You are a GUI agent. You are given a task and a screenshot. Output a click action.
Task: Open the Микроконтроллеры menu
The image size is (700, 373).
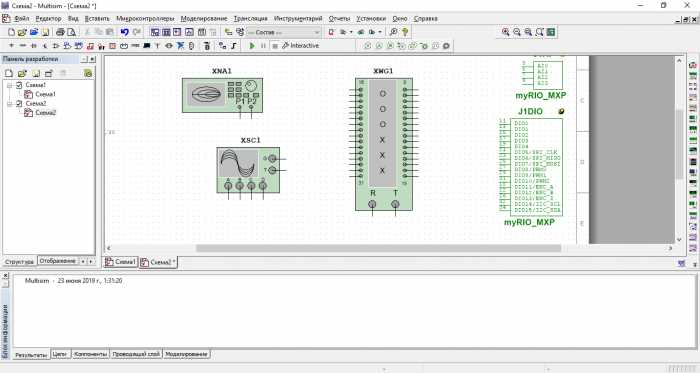click(145, 19)
